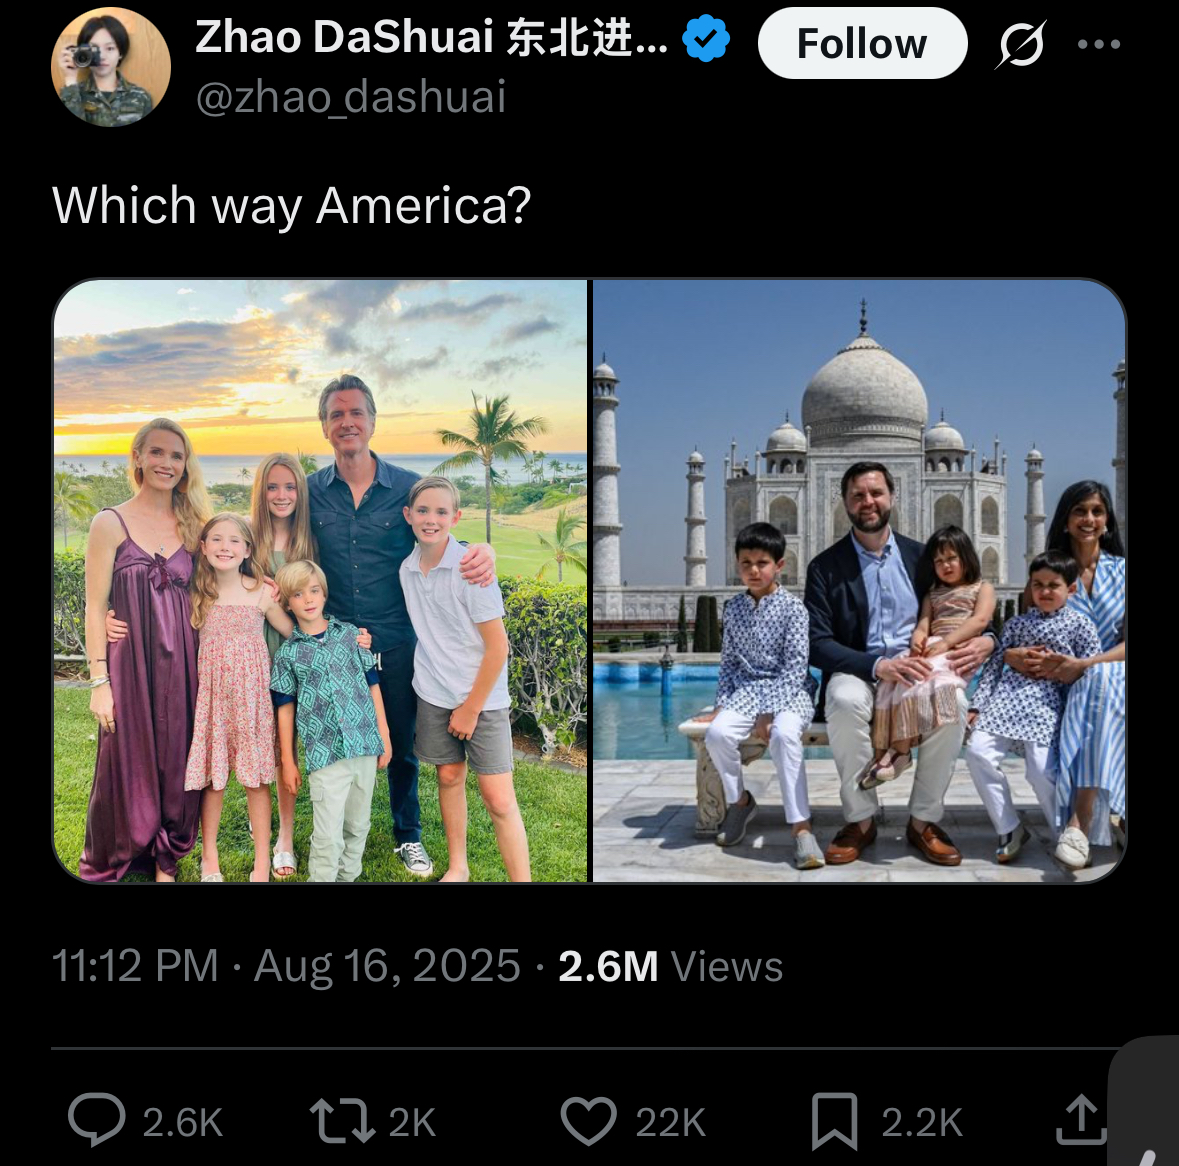
Task: Open the profile avatar photo
Action: click(111, 67)
